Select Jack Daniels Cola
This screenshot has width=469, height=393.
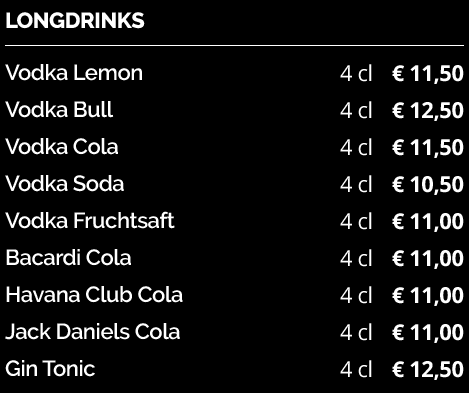93,332
